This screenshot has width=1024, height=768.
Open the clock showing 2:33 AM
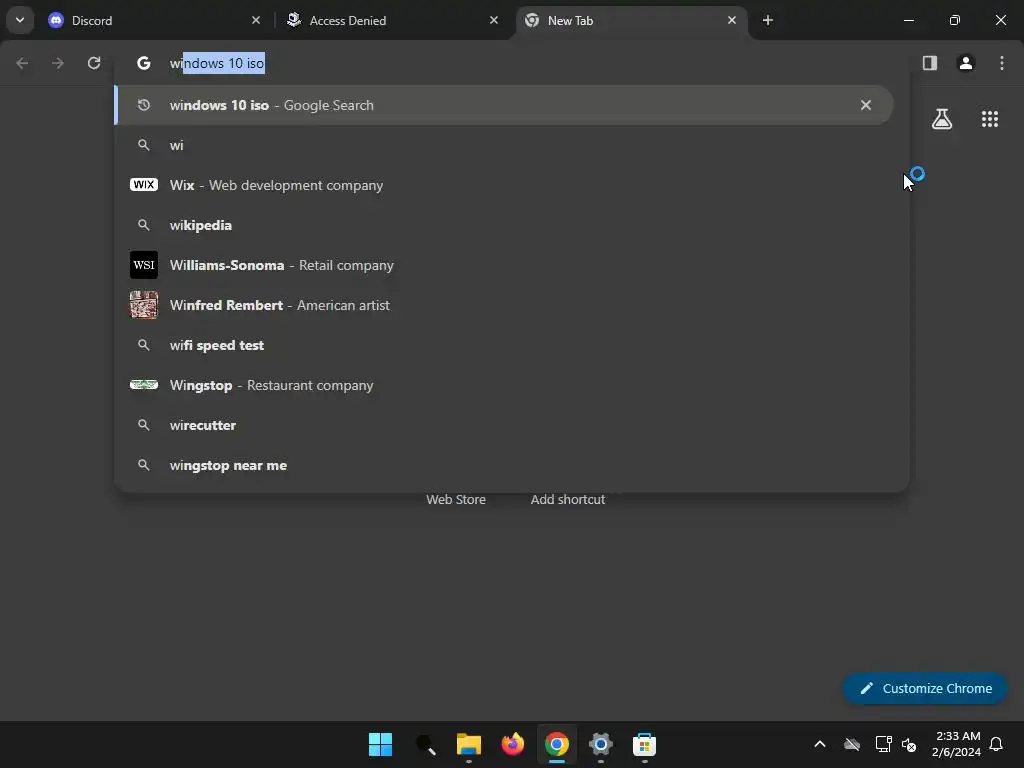coord(956,744)
